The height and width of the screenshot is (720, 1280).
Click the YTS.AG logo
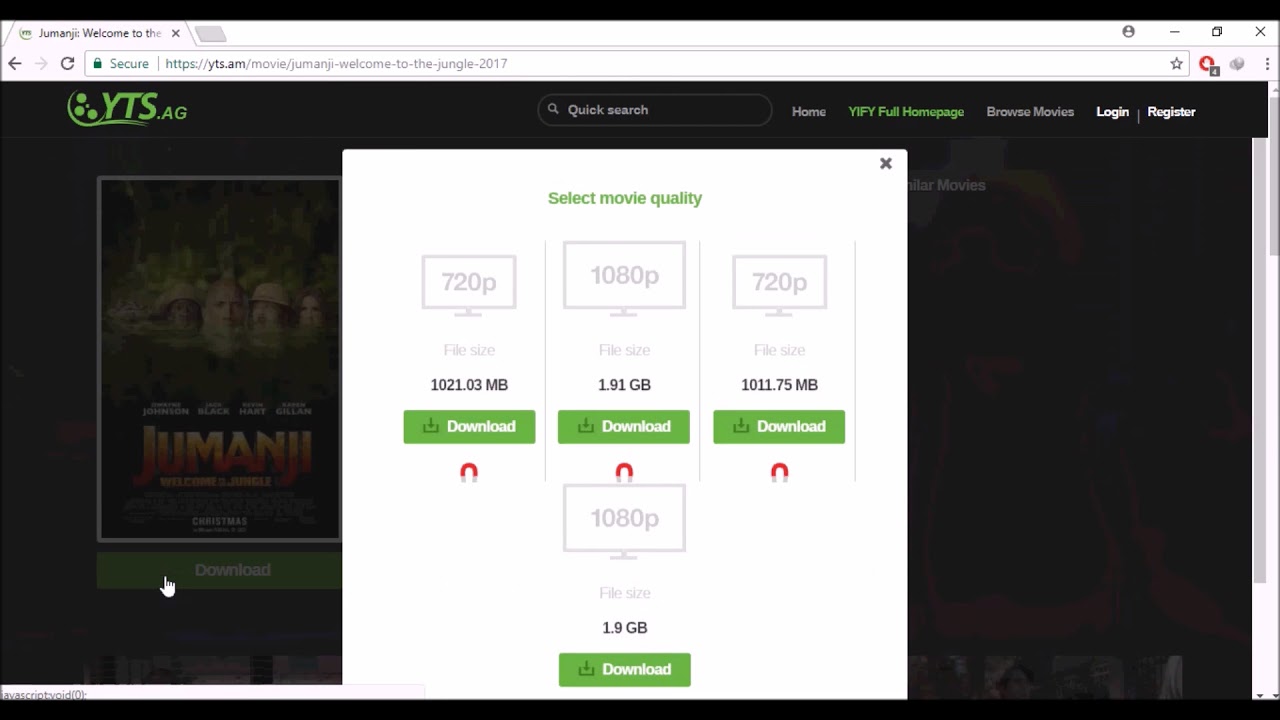(127, 109)
